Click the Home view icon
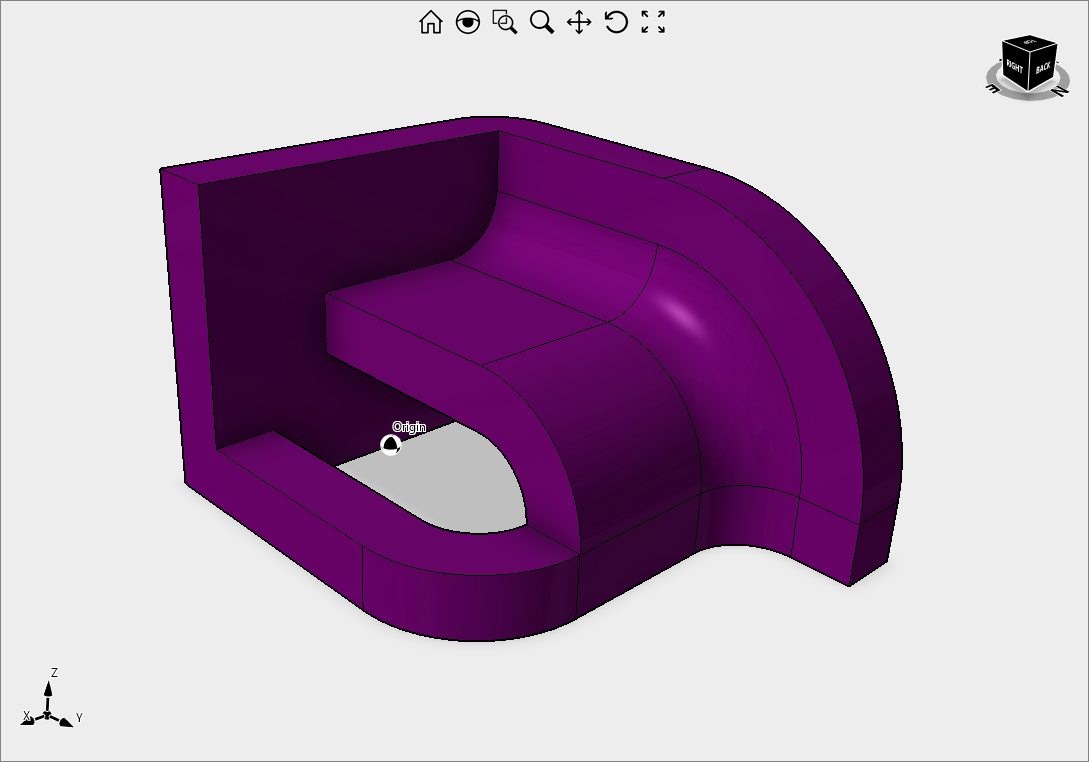1089x762 pixels. tap(430, 22)
